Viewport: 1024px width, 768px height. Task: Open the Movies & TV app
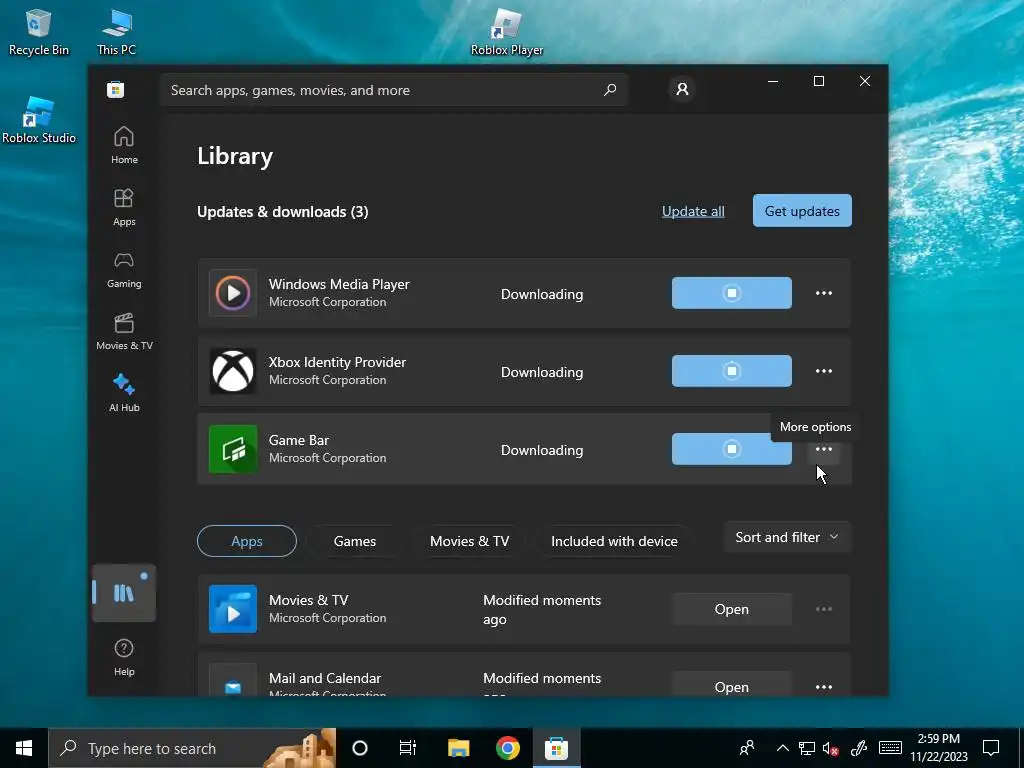pyautogui.click(x=731, y=609)
